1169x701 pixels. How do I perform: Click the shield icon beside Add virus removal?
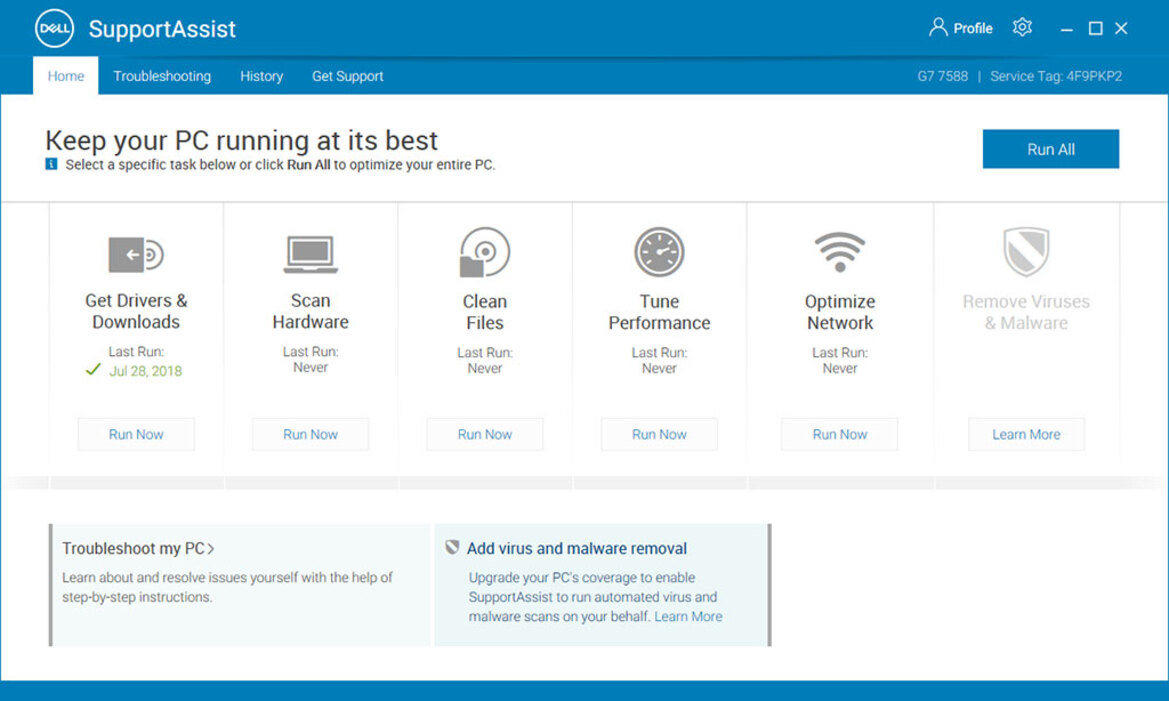coord(452,547)
